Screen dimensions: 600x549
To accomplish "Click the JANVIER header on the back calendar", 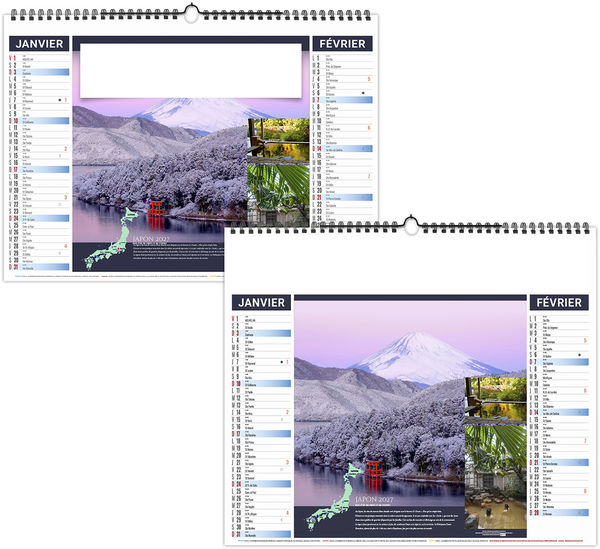I will [x=39, y=44].
